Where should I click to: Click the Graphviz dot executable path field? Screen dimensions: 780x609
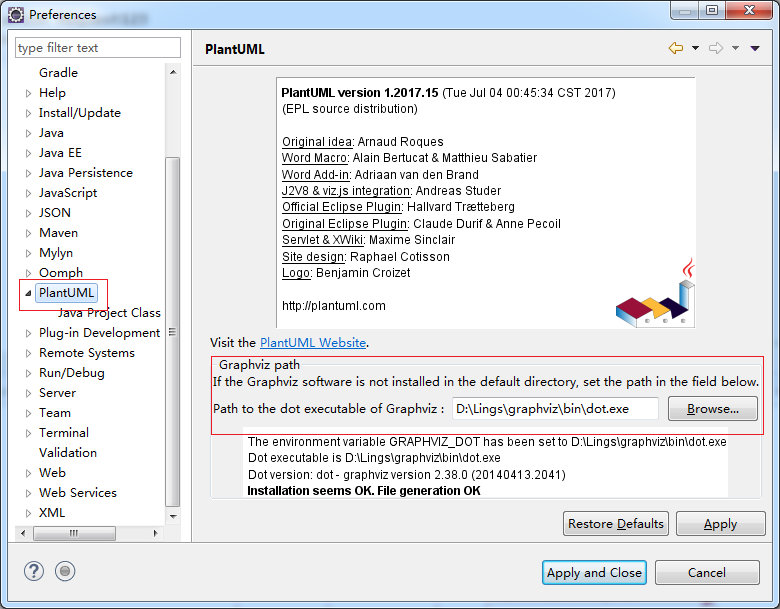click(x=555, y=408)
